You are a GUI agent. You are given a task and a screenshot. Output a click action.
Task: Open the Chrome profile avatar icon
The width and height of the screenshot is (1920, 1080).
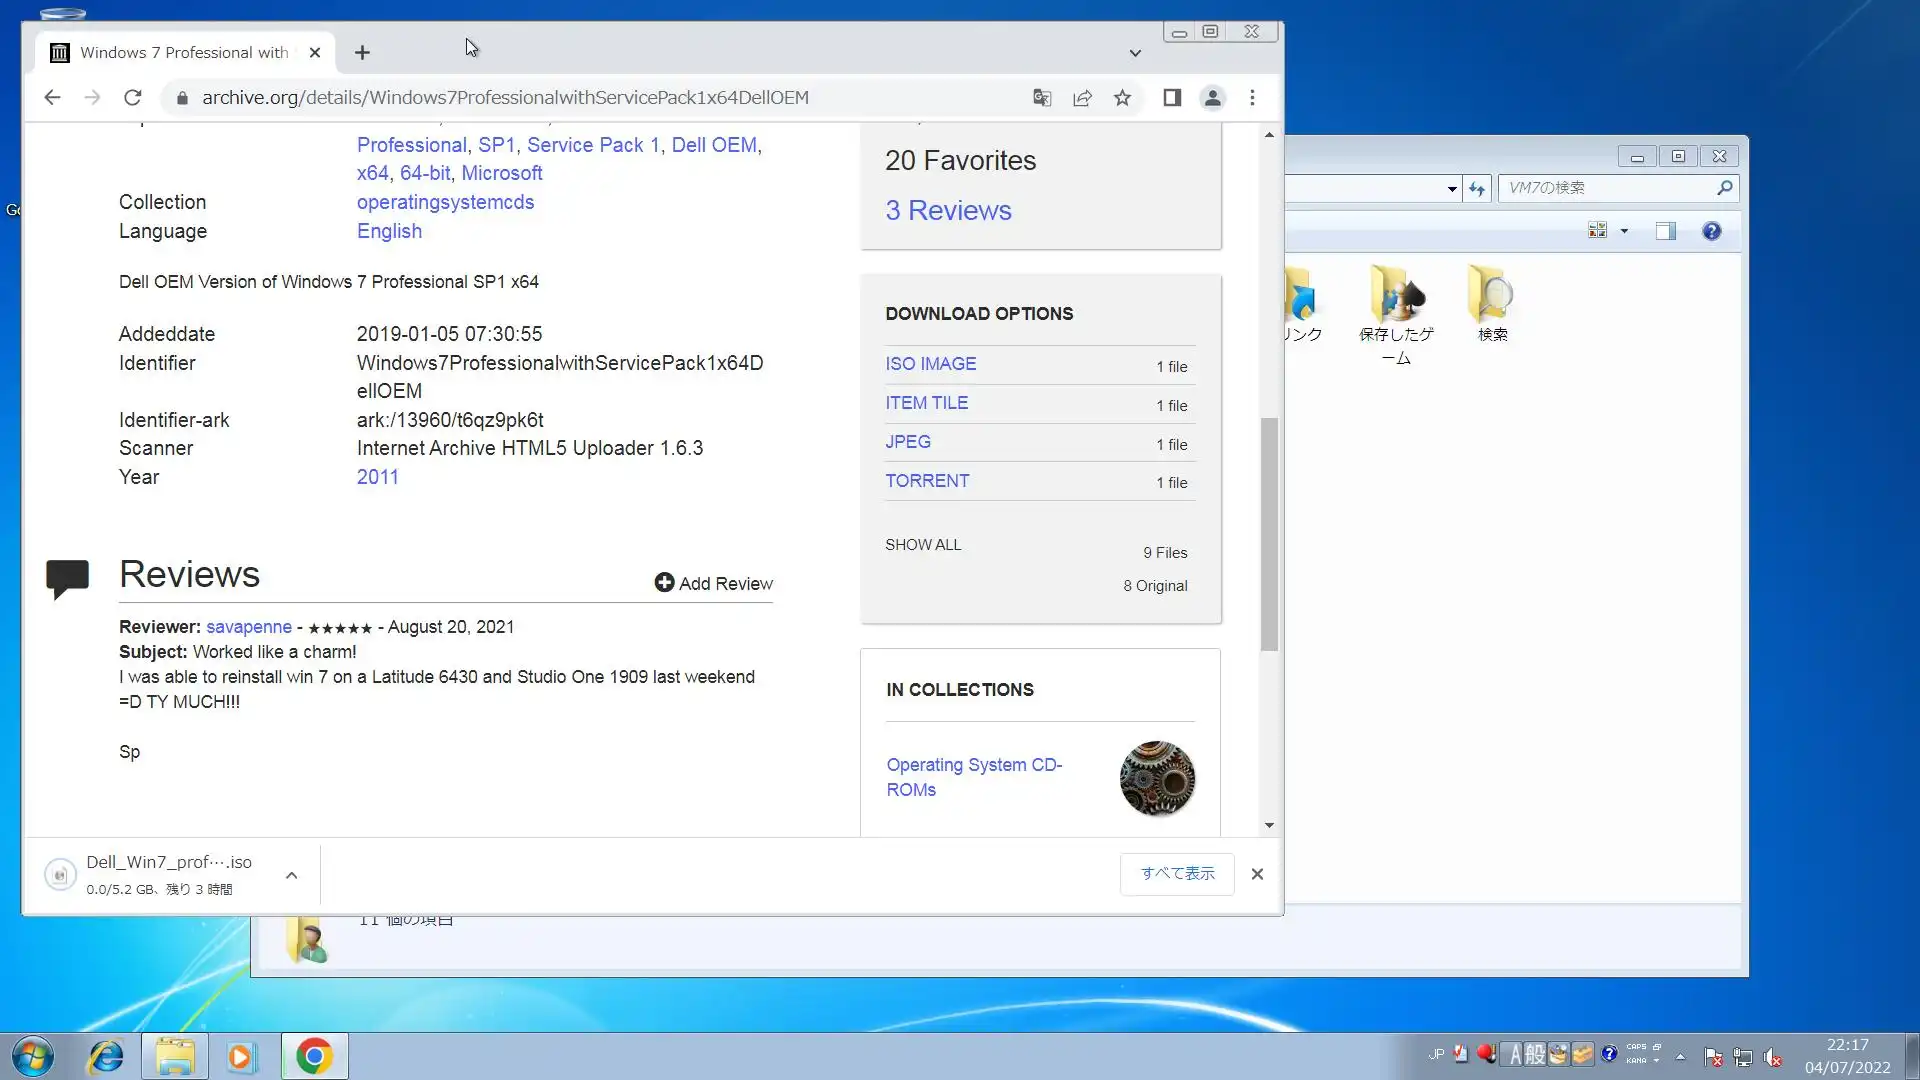tap(1212, 97)
